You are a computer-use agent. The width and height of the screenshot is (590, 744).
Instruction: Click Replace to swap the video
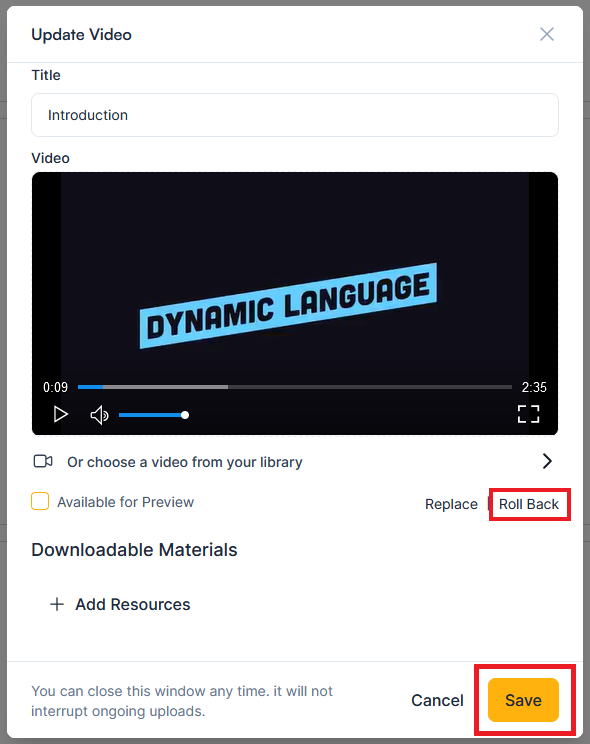451,504
